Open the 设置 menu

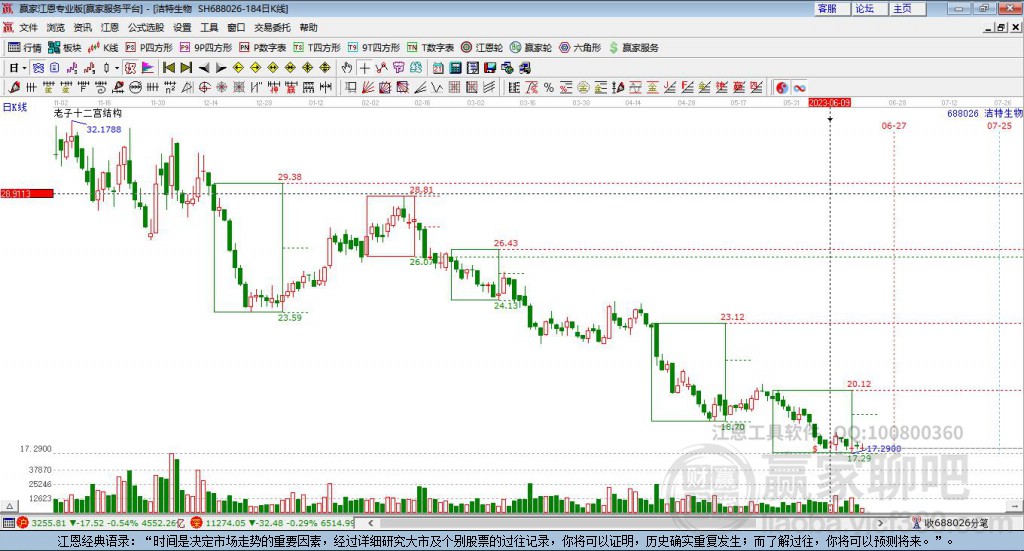tap(182, 27)
